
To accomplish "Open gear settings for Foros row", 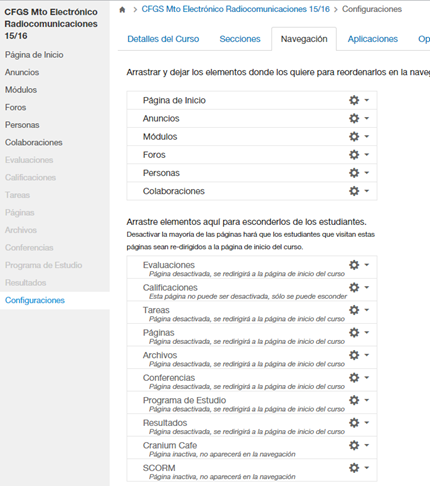I will [354, 155].
